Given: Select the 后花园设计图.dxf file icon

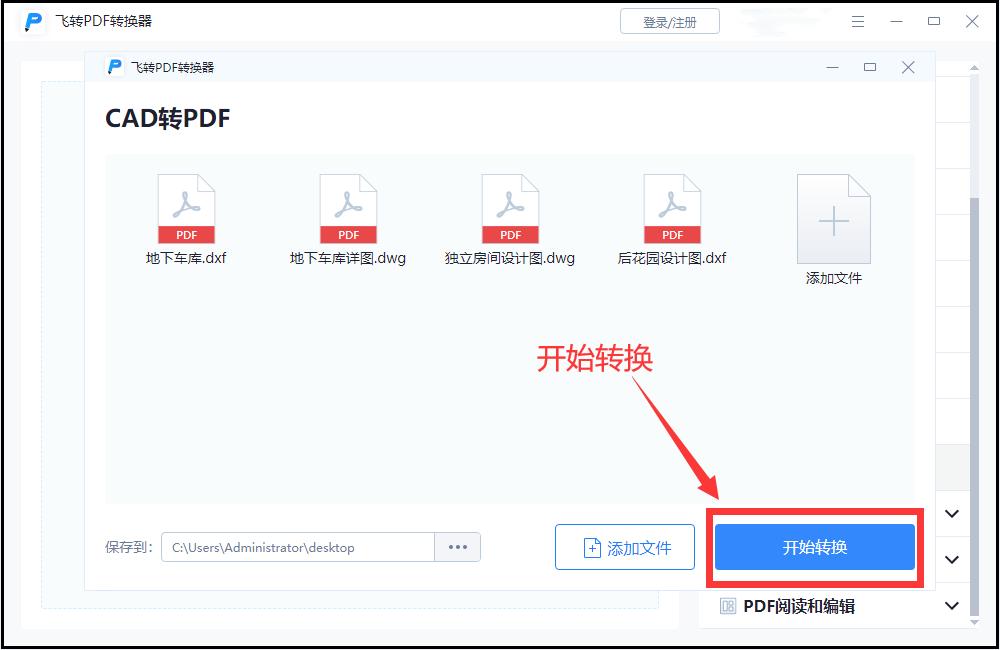Looking at the screenshot, I should [672, 205].
